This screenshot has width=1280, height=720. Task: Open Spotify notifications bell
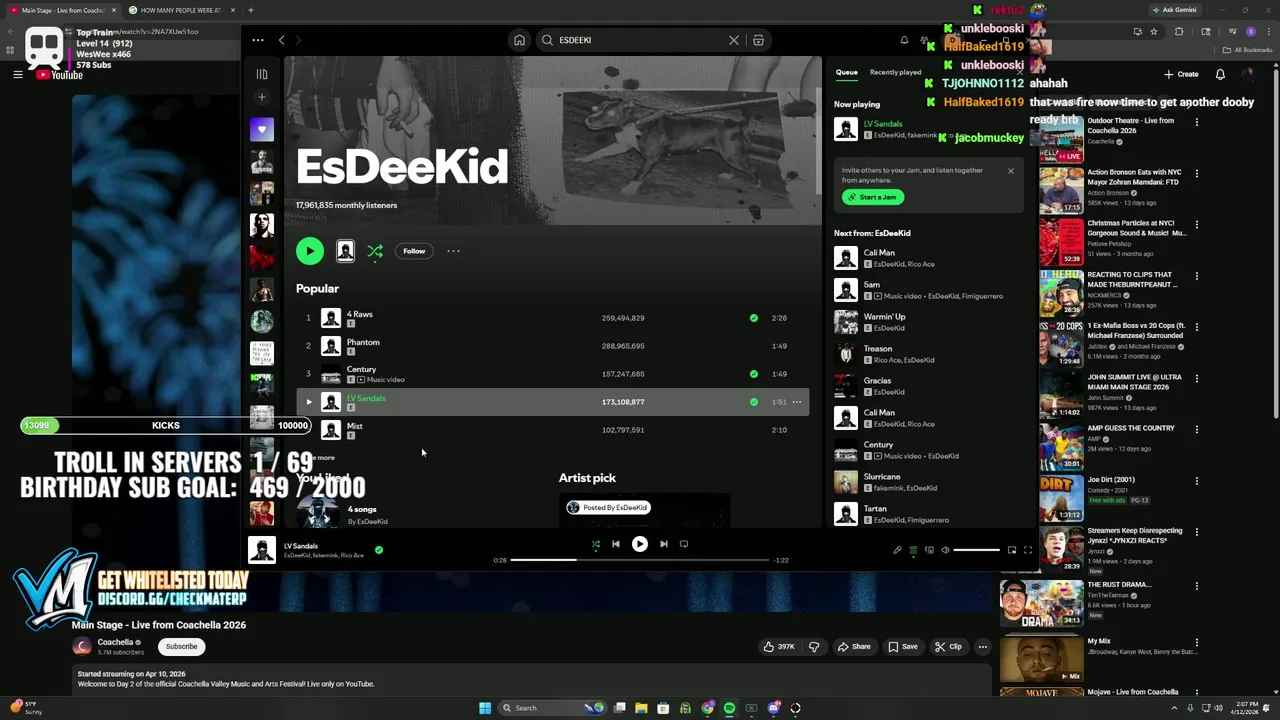(x=904, y=40)
